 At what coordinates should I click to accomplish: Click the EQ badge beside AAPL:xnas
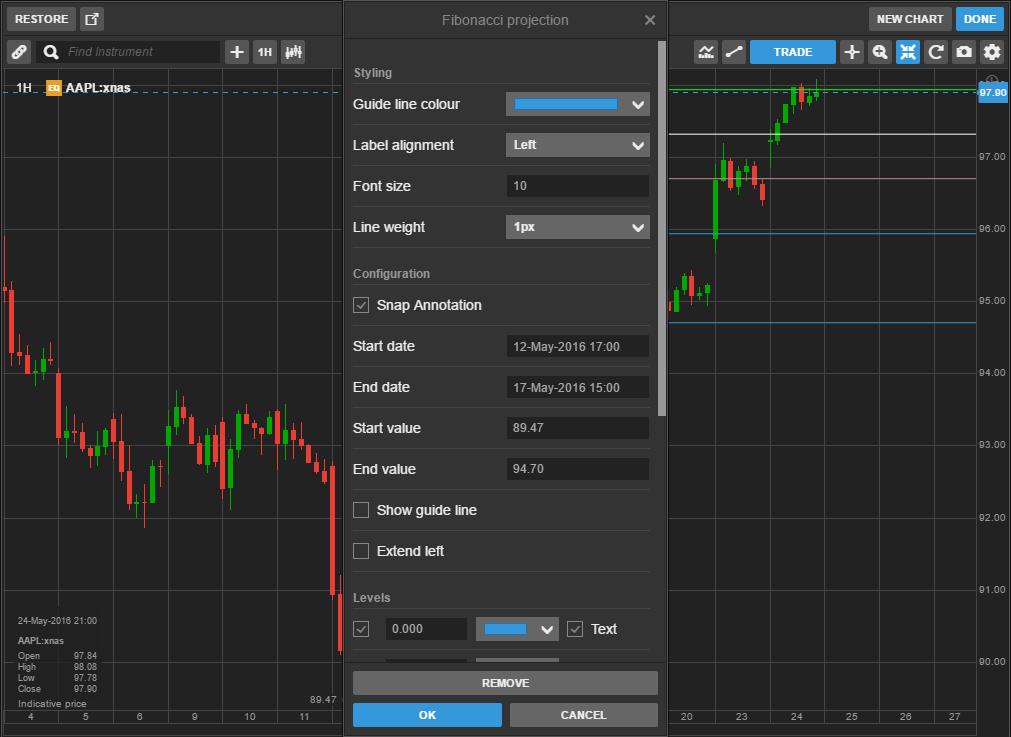tap(54, 88)
